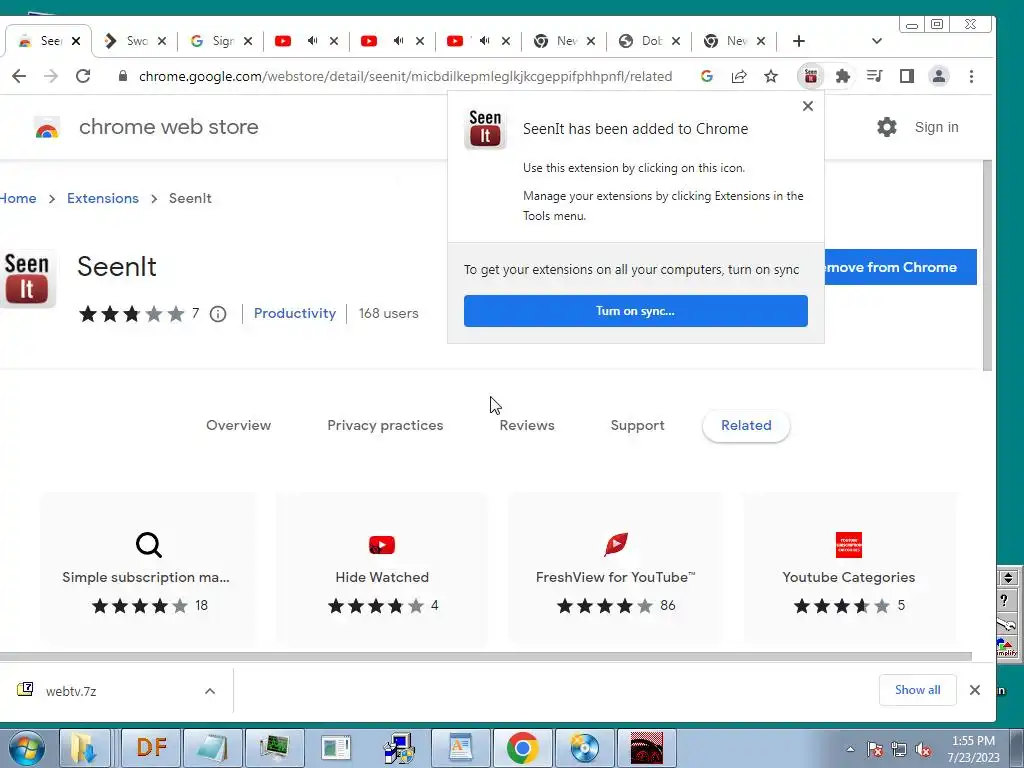
Task: Expand the tab search dropdown arrow
Action: click(x=876, y=41)
